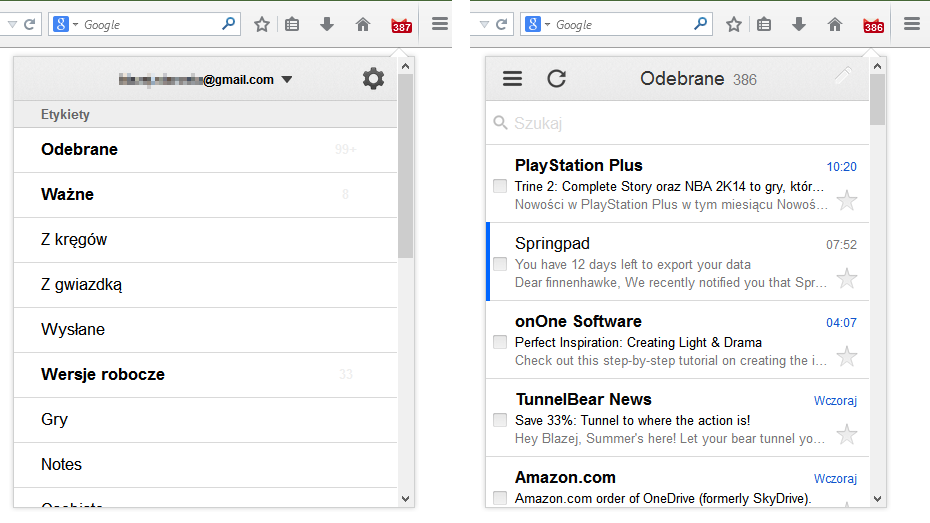The height and width of the screenshot is (523, 930).
Task: Click Gmail checker icon with 387 badge
Action: [x=402, y=25]
